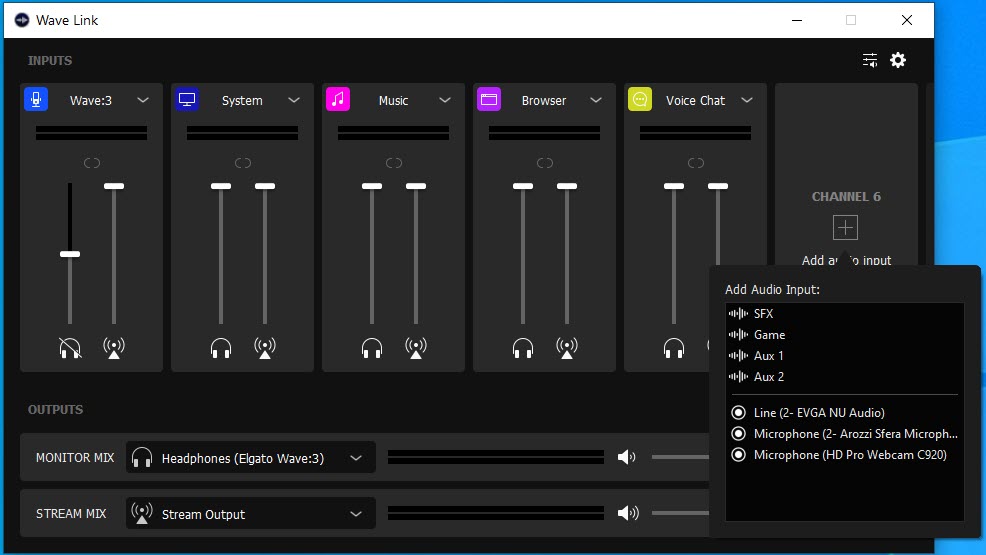Click broadcast icon in Stream Mix output
The image size is (986, 555).
tap(142, 513)
